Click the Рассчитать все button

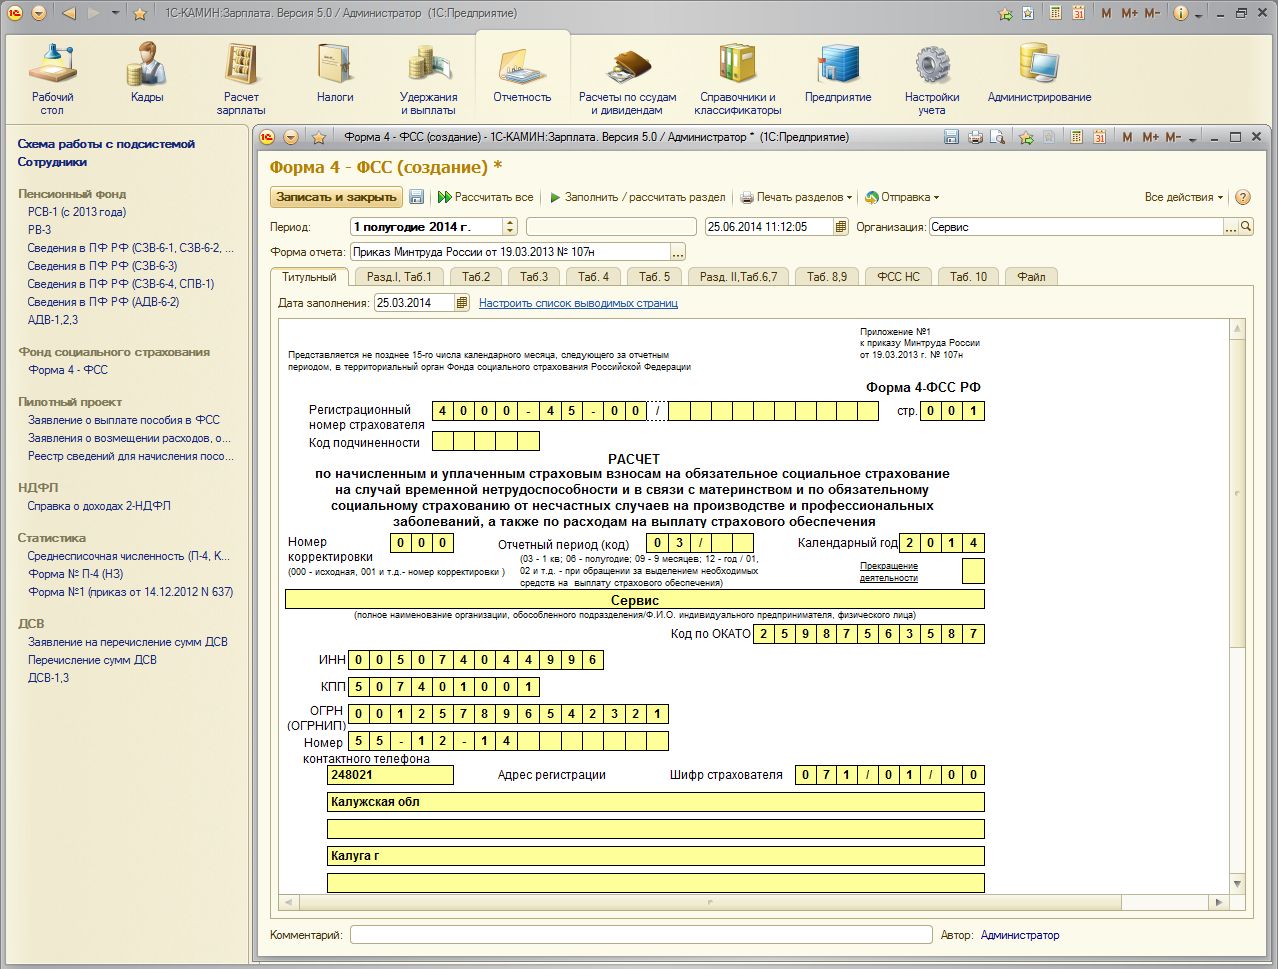click(x=486, y=197)
